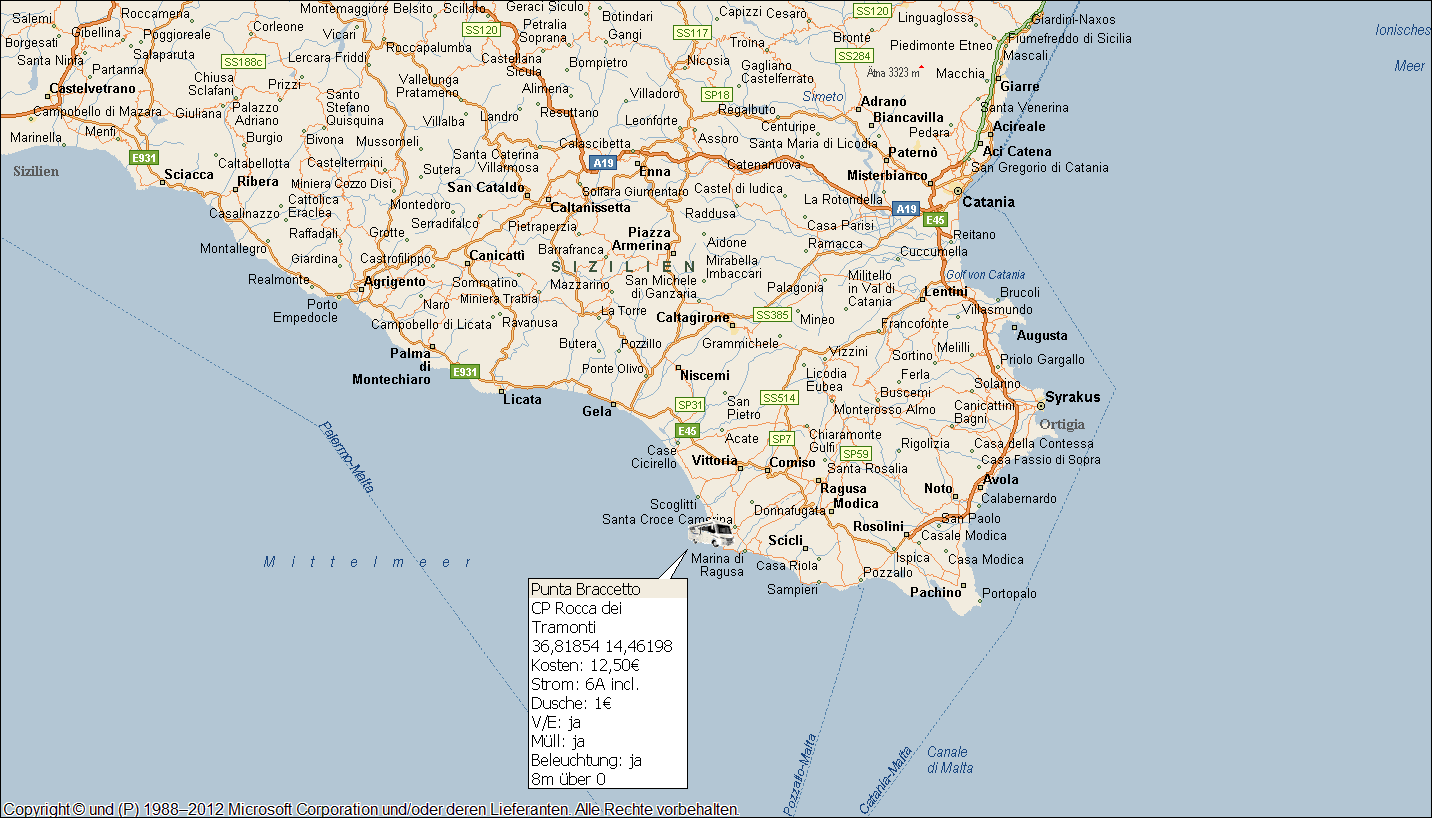Click the Noto town label

tap(939, 488)
